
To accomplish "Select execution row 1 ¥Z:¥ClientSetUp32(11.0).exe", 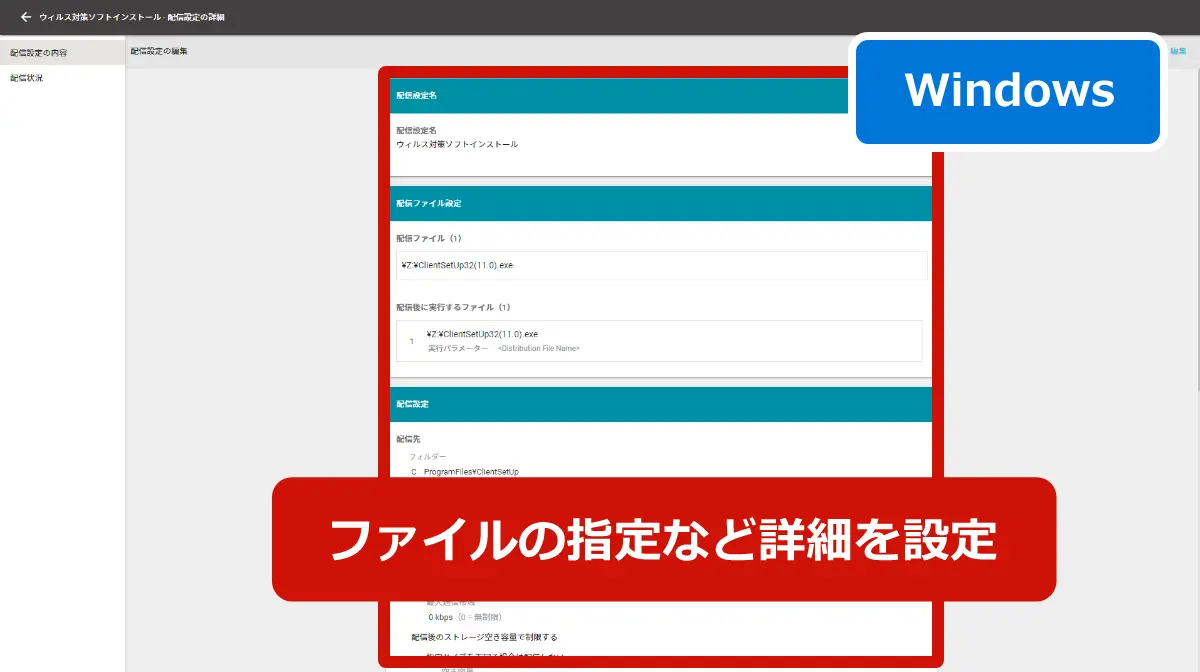I will (x=659, y=341).
